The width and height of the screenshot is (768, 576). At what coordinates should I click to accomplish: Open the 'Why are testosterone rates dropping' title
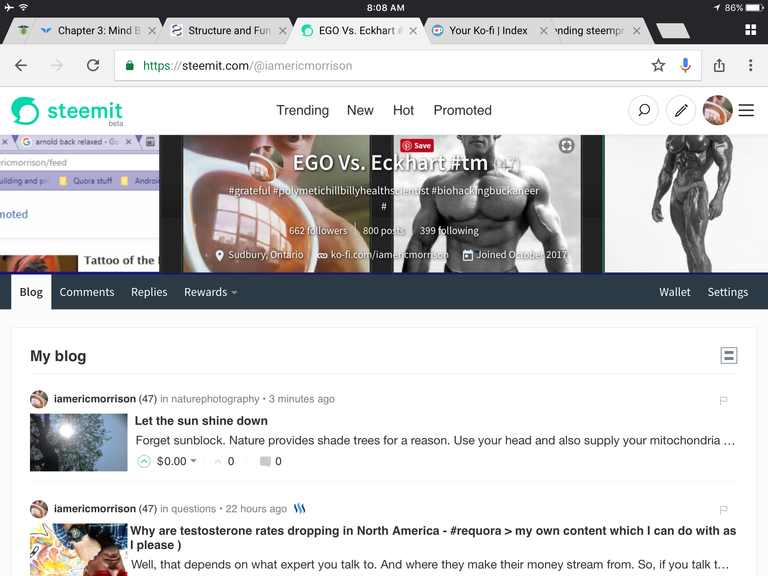(x=433, y=538)
